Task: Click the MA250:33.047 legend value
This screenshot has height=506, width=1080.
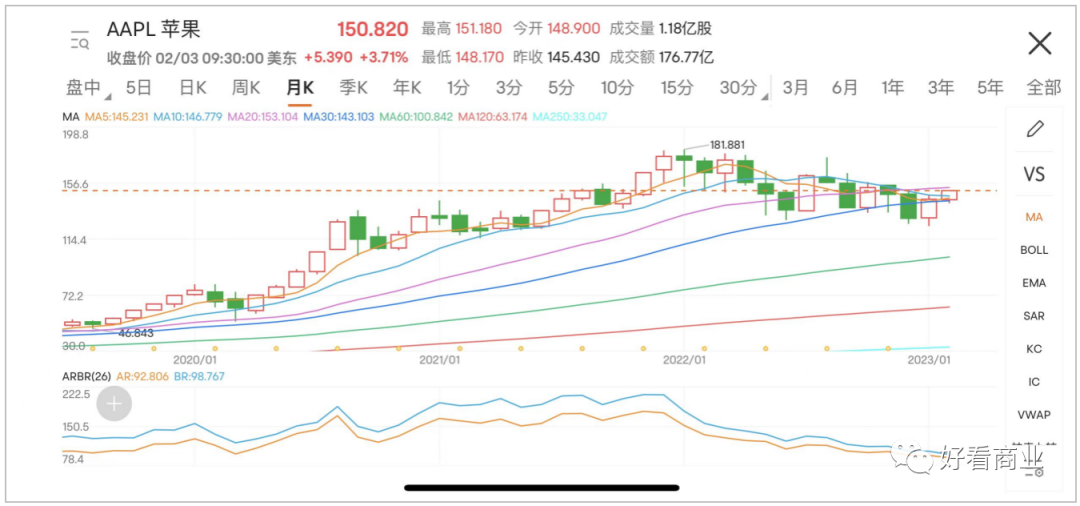Action: [570, 117]
